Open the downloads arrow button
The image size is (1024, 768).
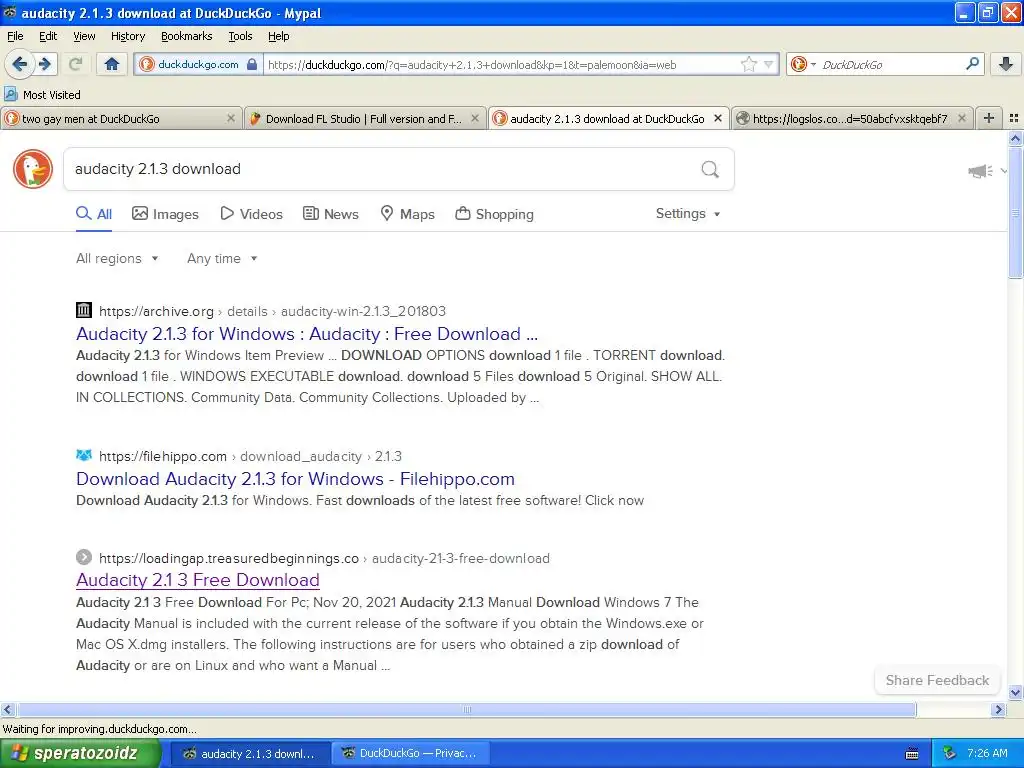click(1006, 64)
